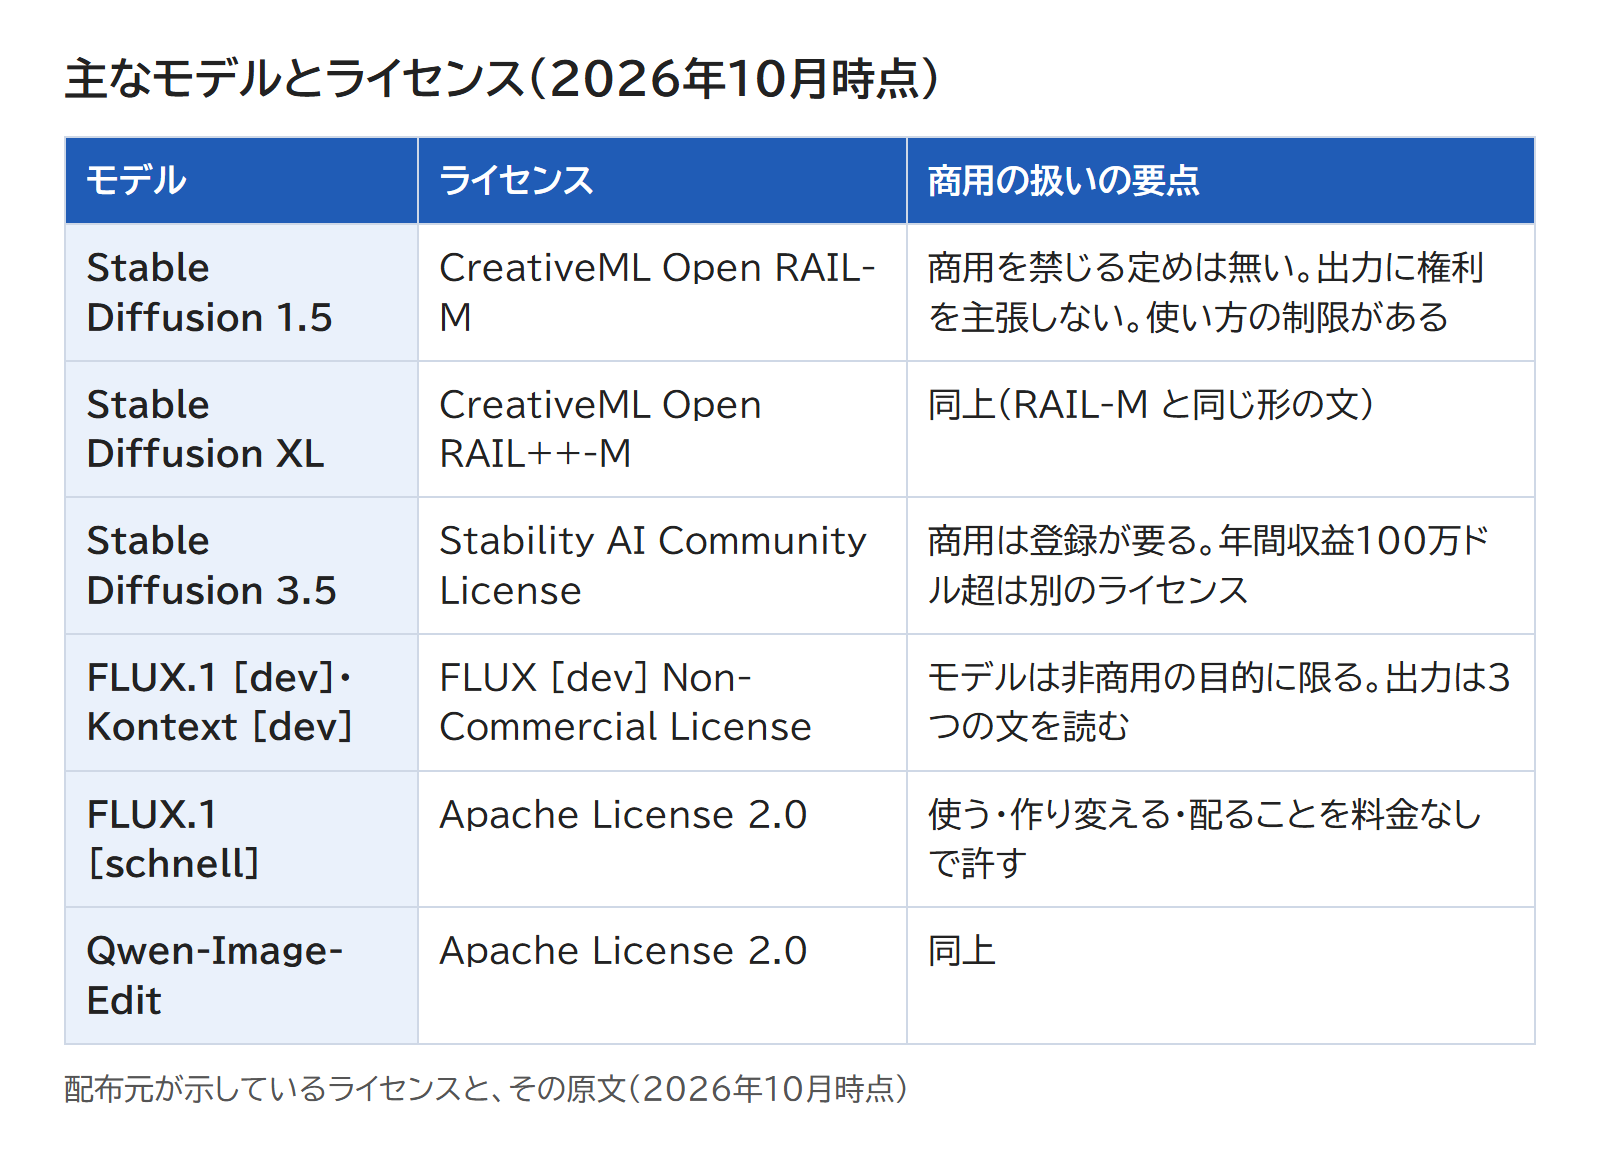Select the FLUX [dev] Non-Commercial License cell
Viewport: 1600px width, 1168px height.
[662, 702]
